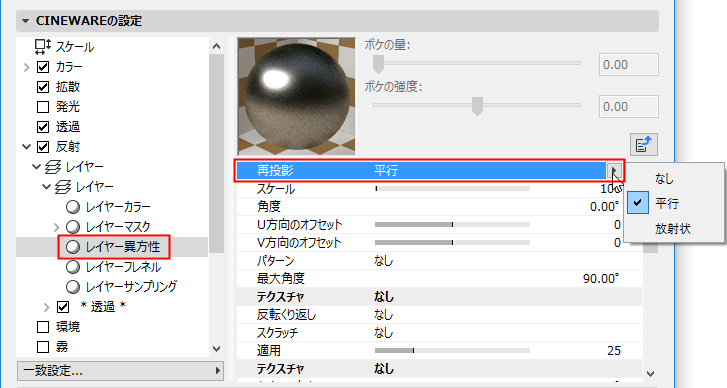Screen dimensions: 727x388
Task: Enable the 環境 checkbox
Action: click(43, 327)
